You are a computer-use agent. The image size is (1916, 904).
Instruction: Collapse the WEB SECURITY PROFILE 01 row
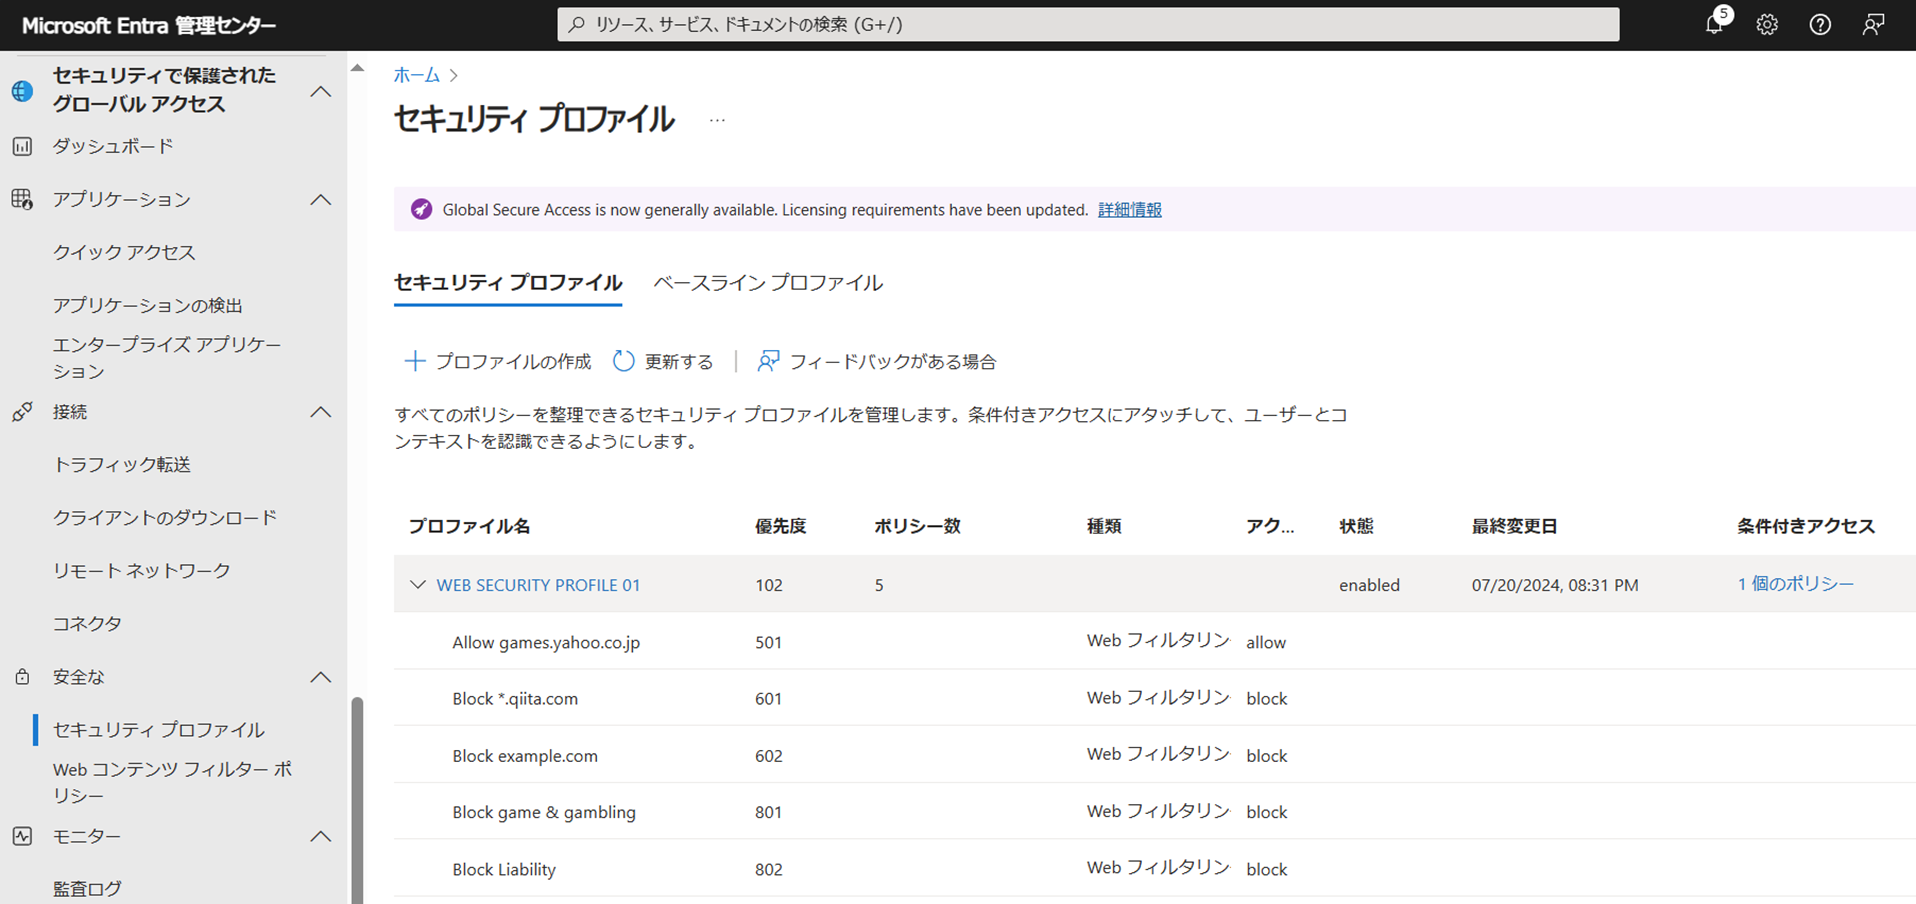[x=418, y=585]
